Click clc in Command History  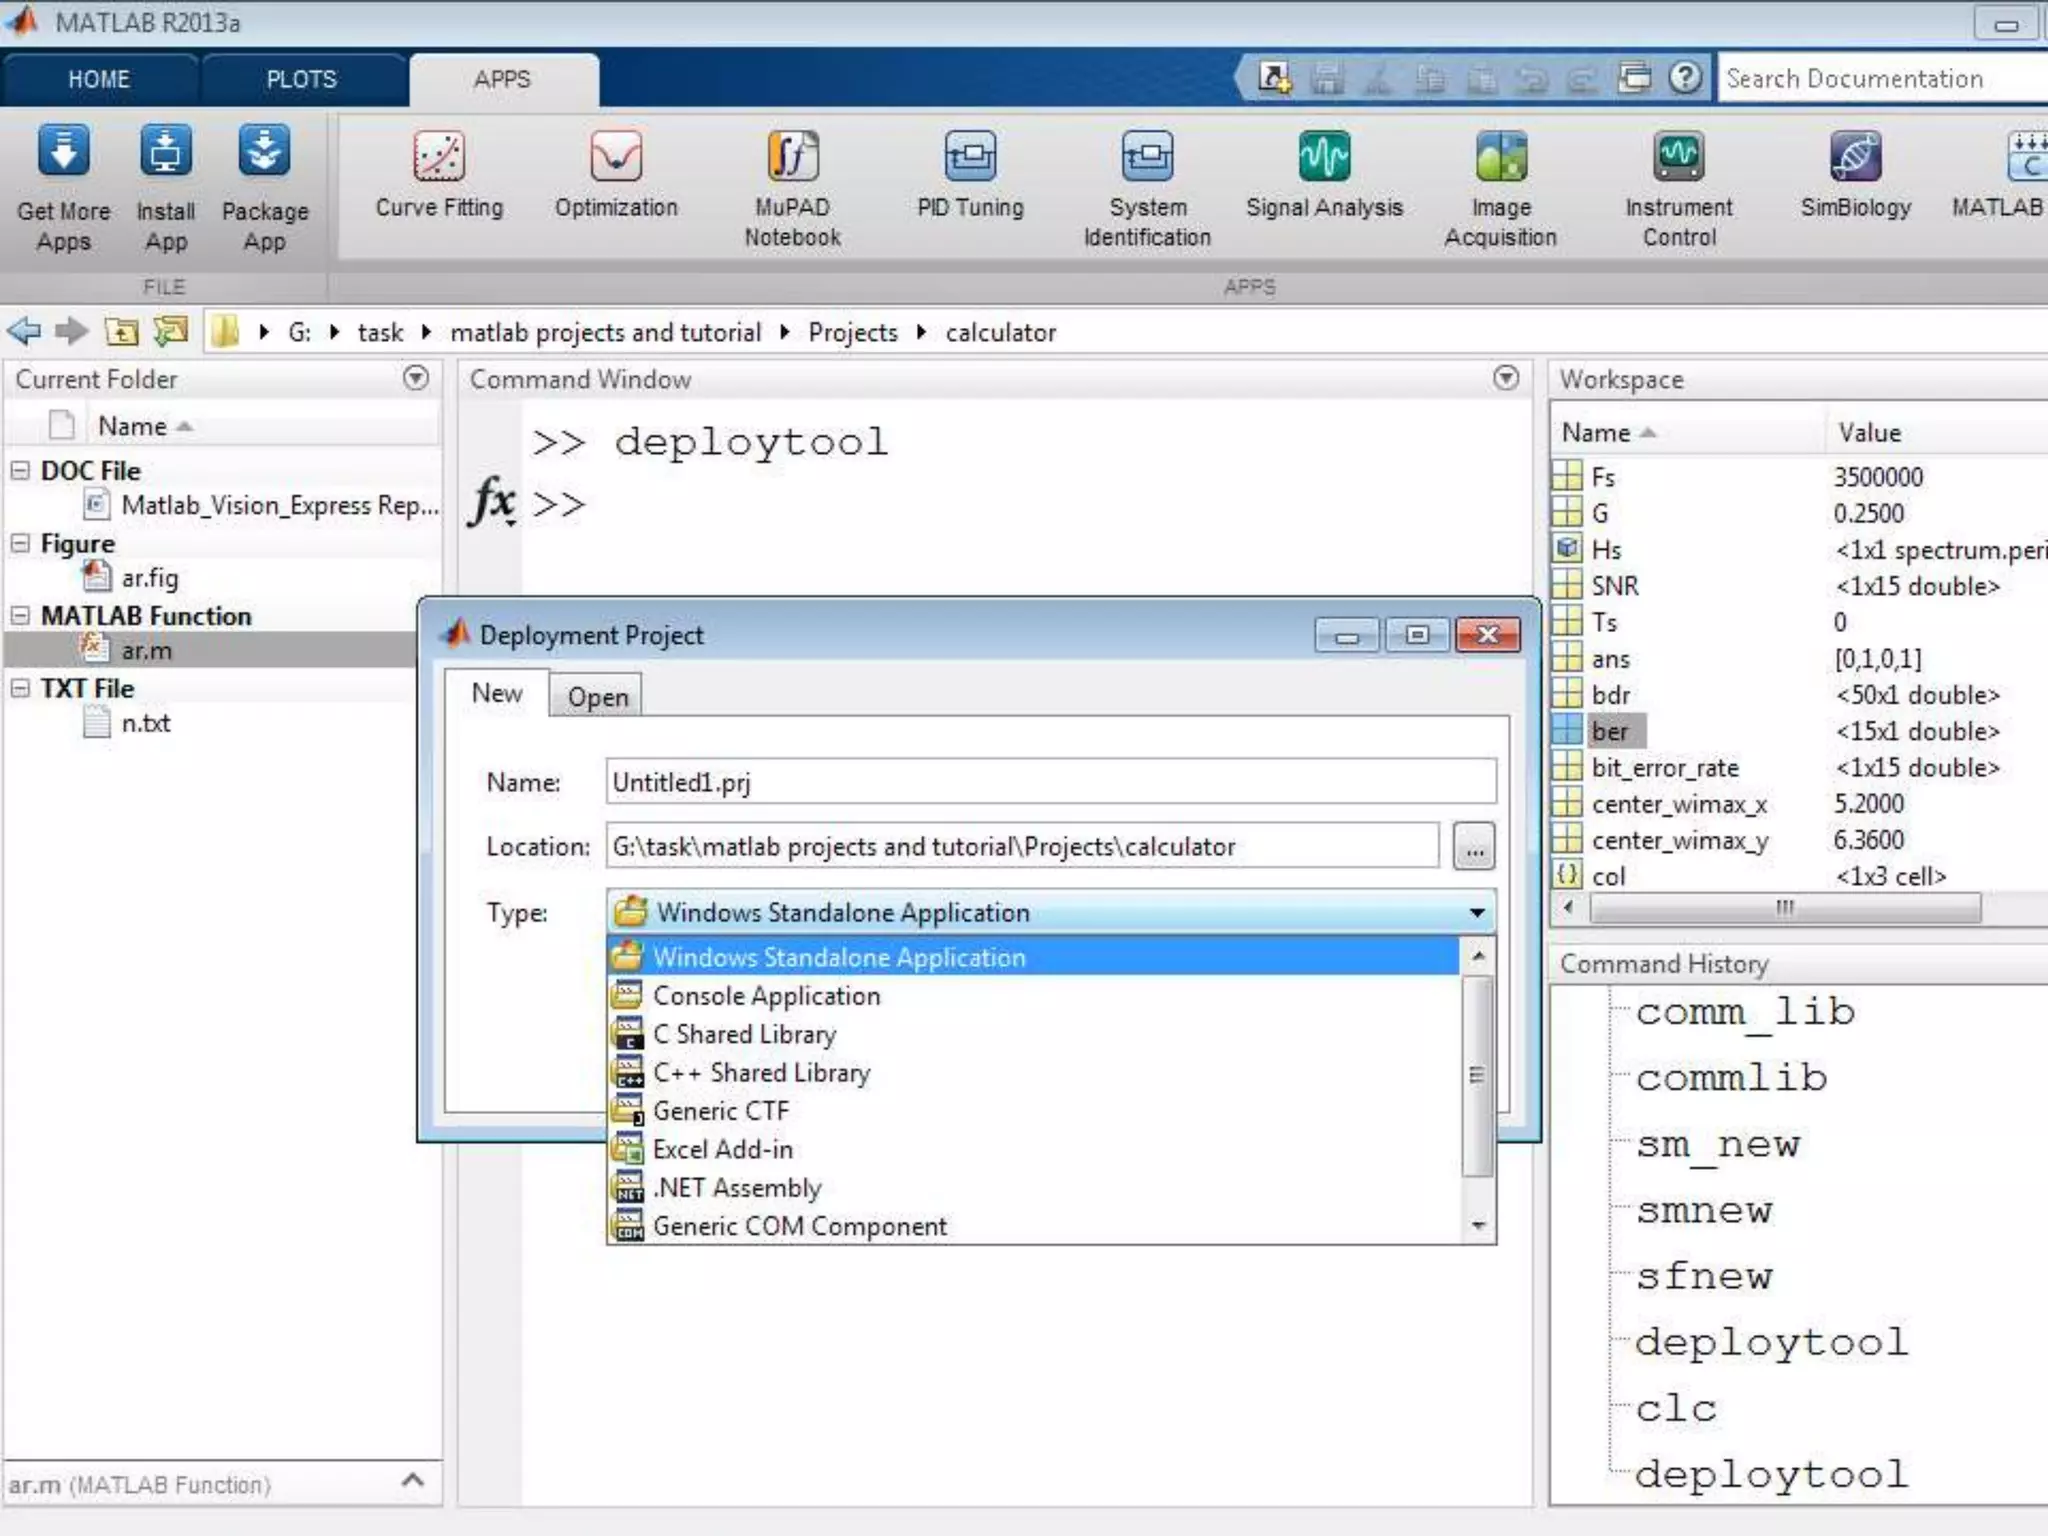tap(1676, 1408)
